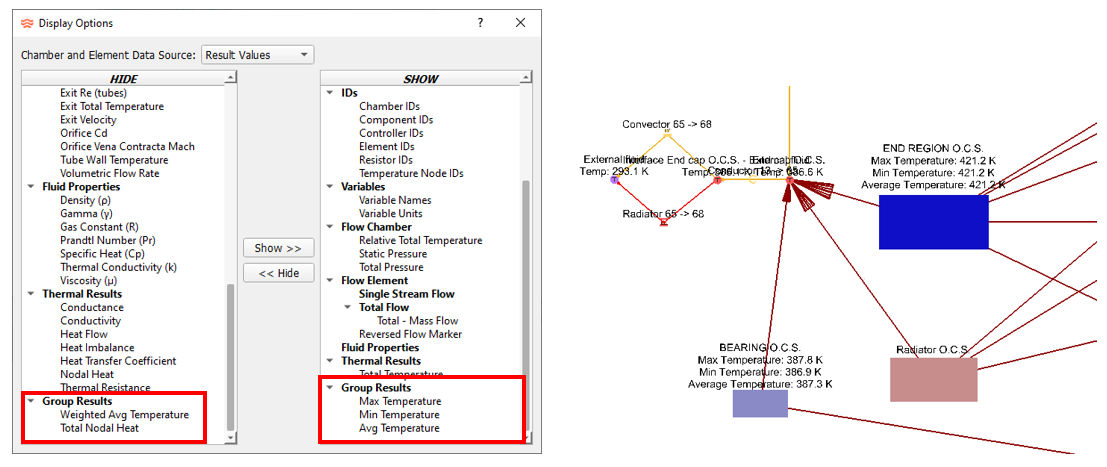Select Controller IDs item
Viewport: 1107px width, 467px height.
click(x=391, y=134)
